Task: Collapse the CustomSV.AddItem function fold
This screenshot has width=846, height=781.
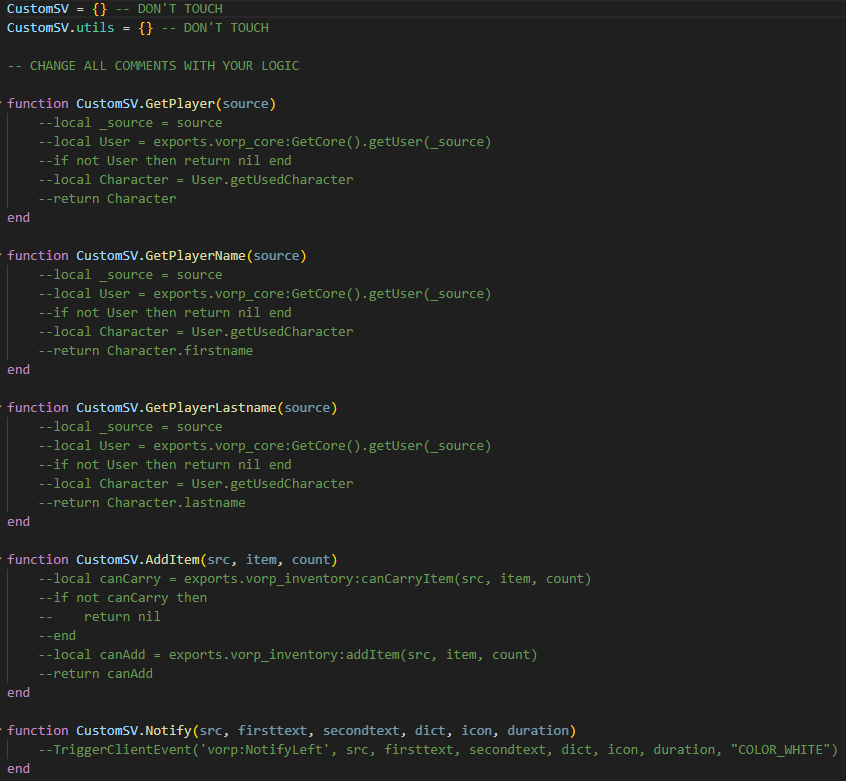Action: coord(2,560)
